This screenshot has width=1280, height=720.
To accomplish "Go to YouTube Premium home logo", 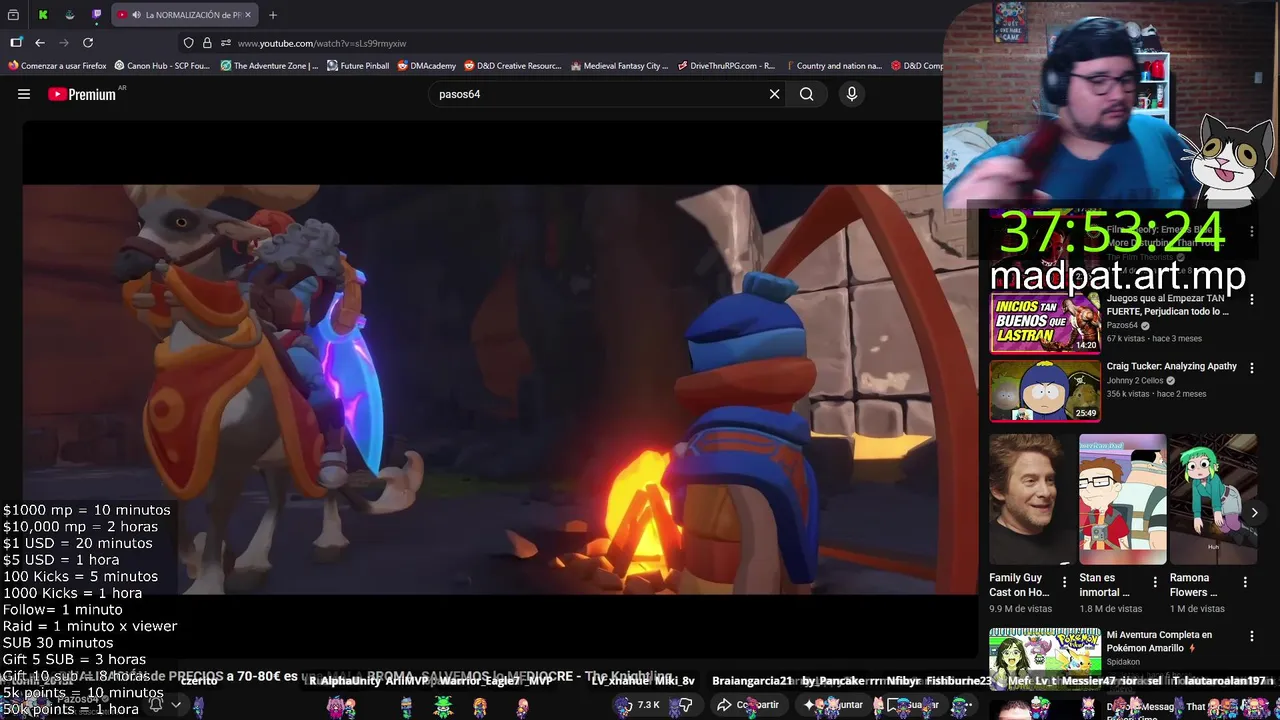I will [82, 94].
